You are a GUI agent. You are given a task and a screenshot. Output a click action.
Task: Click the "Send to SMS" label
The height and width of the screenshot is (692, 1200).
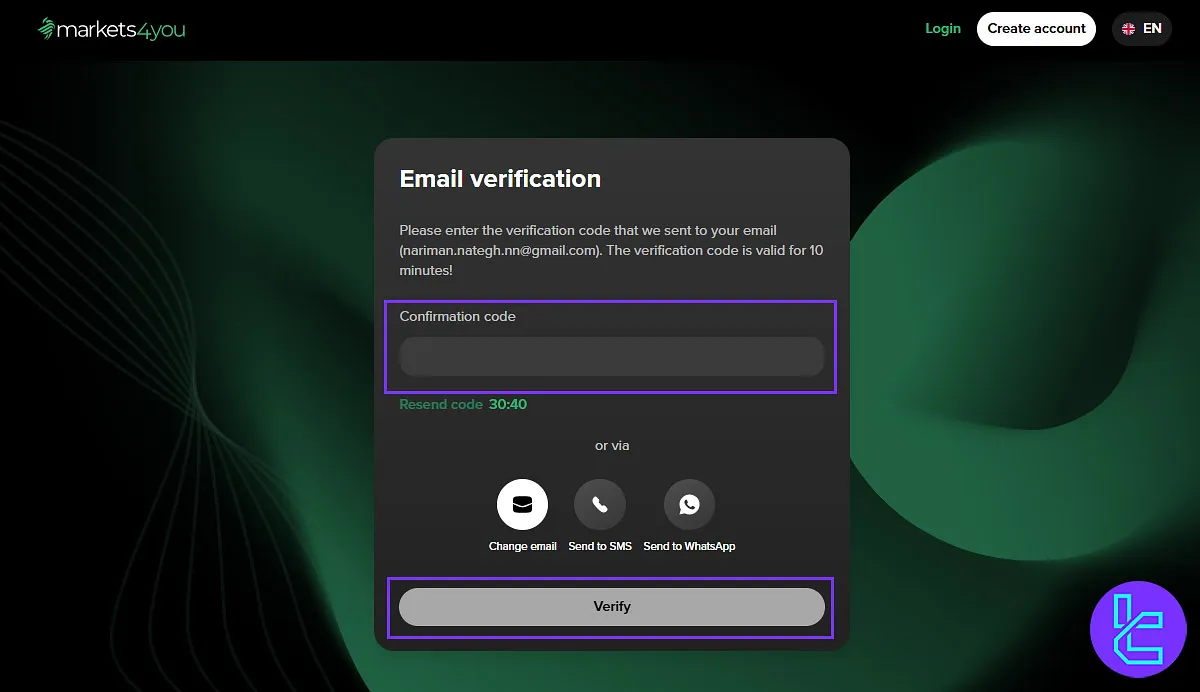600,546
